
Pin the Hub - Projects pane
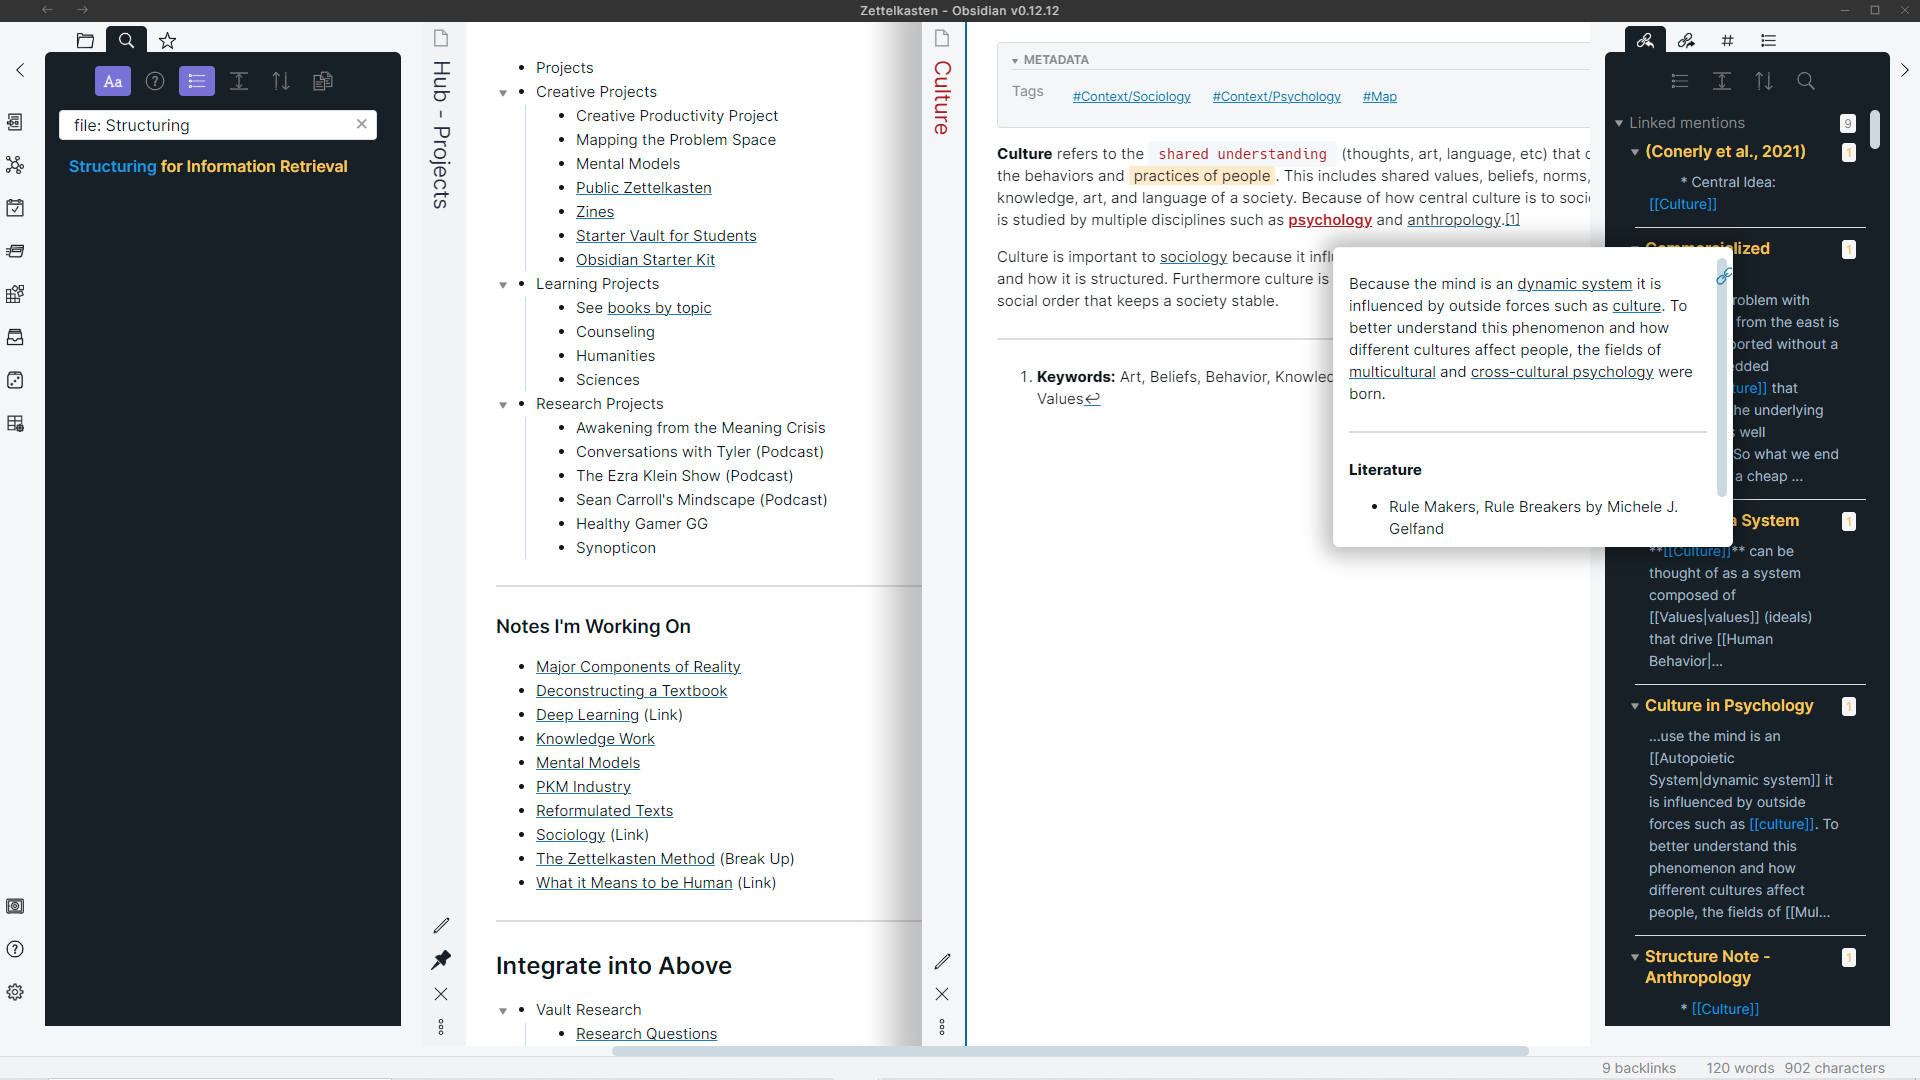[x=441, y=959]
